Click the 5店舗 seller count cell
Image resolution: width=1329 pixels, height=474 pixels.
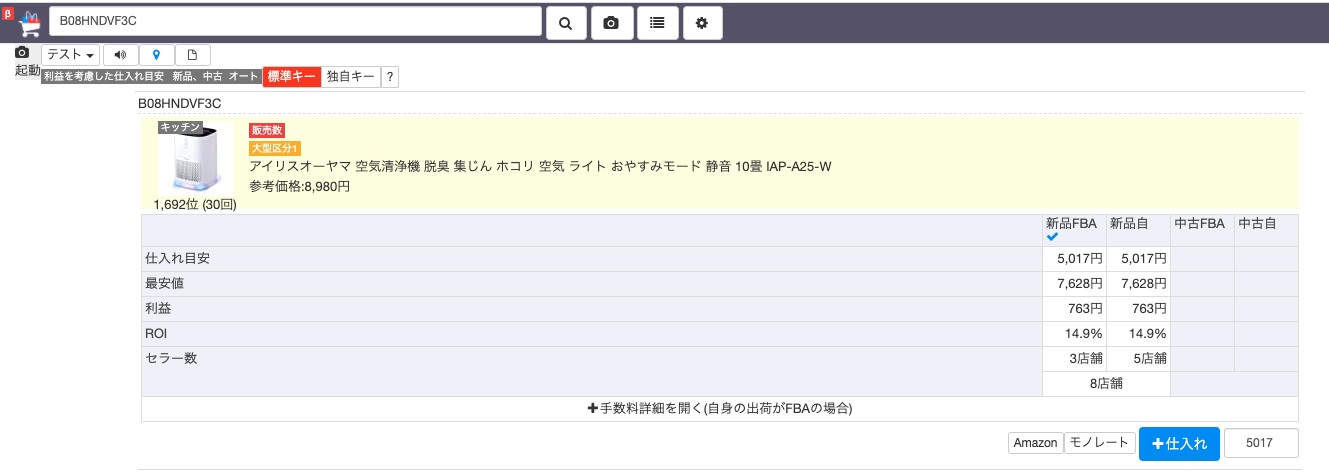1138,359
